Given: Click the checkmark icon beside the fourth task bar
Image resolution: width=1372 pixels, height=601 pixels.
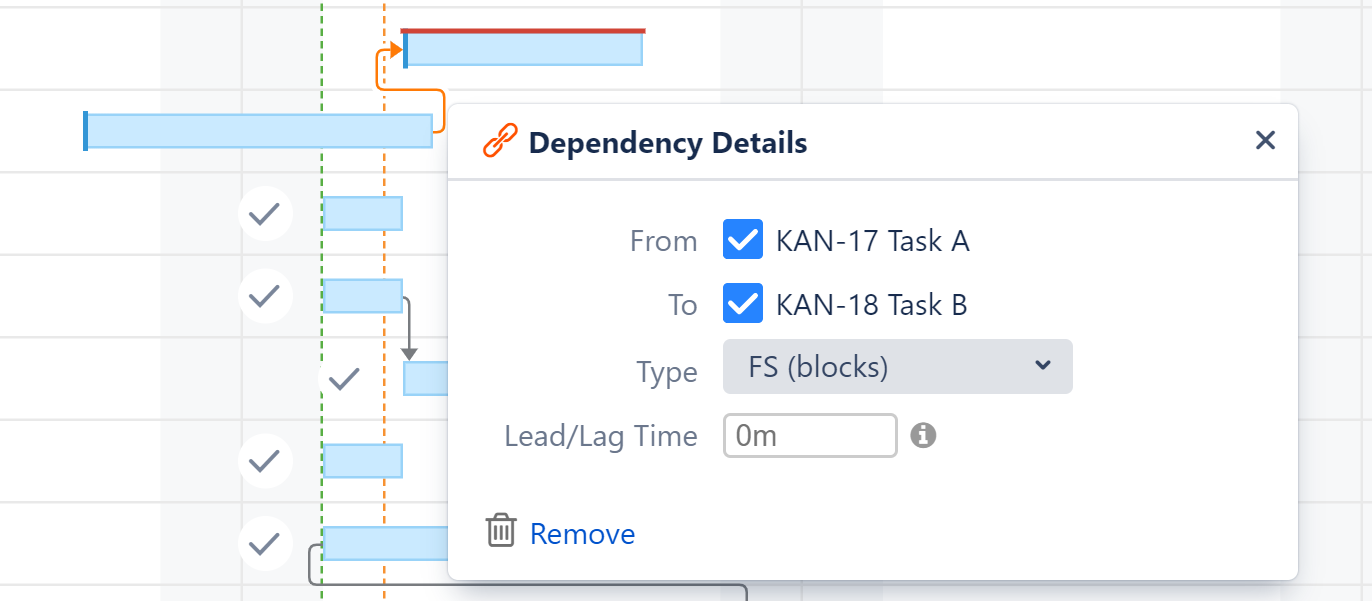Looking at the screenshot, I should pyautogui.click(x=265, y=461).
